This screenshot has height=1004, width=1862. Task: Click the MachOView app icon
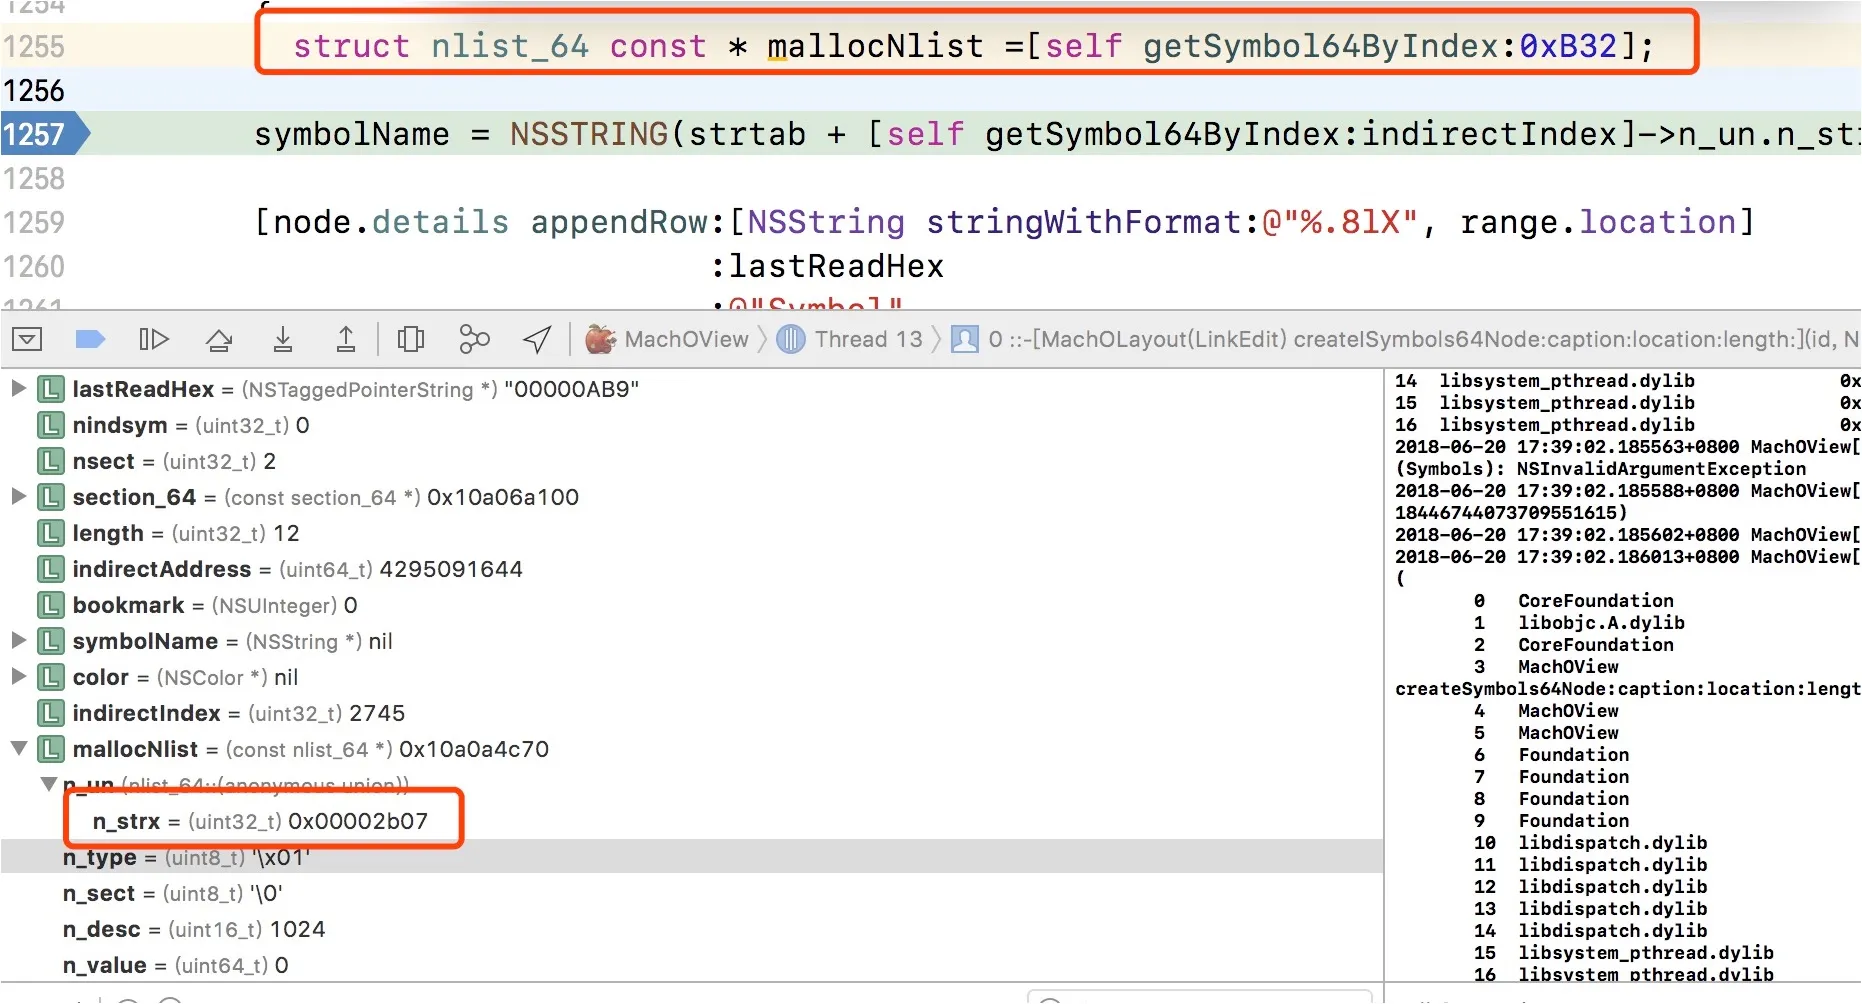tap(600, 339)
